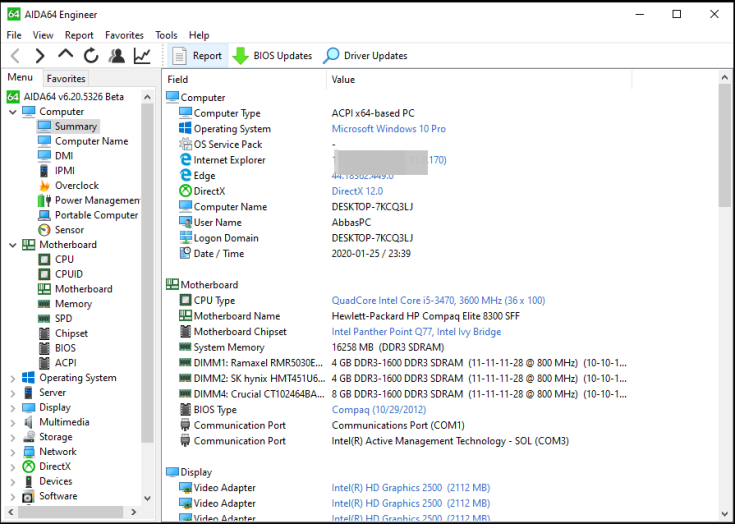Open the Favorites menu
The height and width of the screenshot is (524, 735).
point(124,35)
